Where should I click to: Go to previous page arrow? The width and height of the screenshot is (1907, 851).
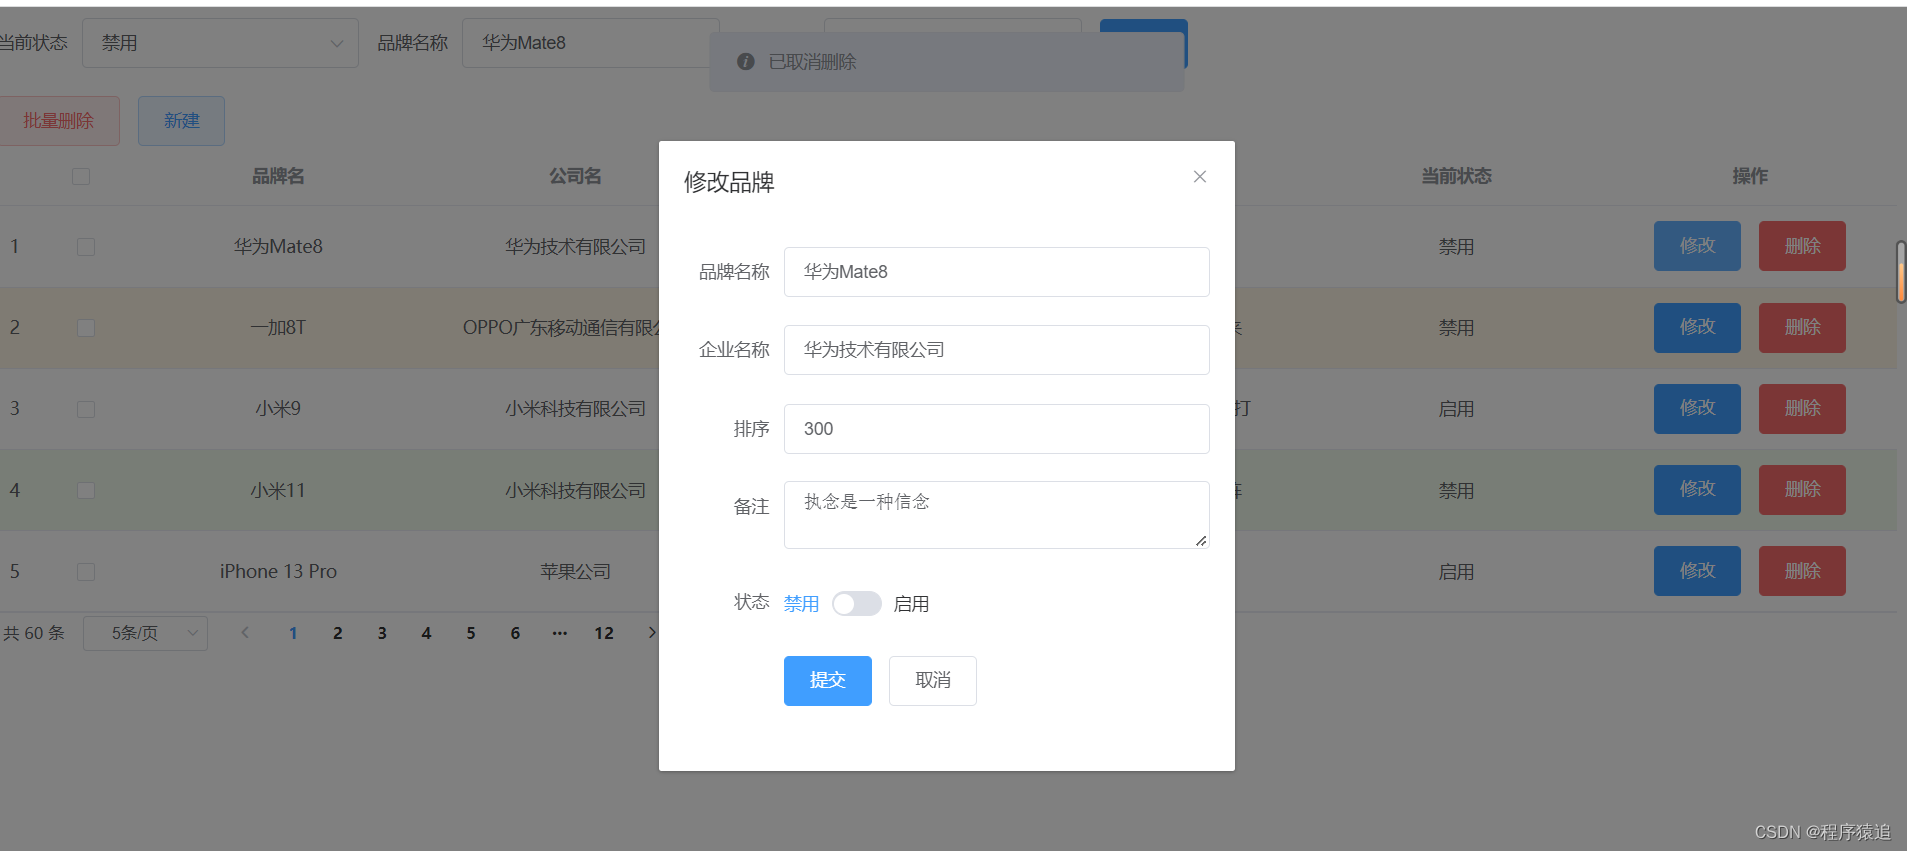coord(245,633)
